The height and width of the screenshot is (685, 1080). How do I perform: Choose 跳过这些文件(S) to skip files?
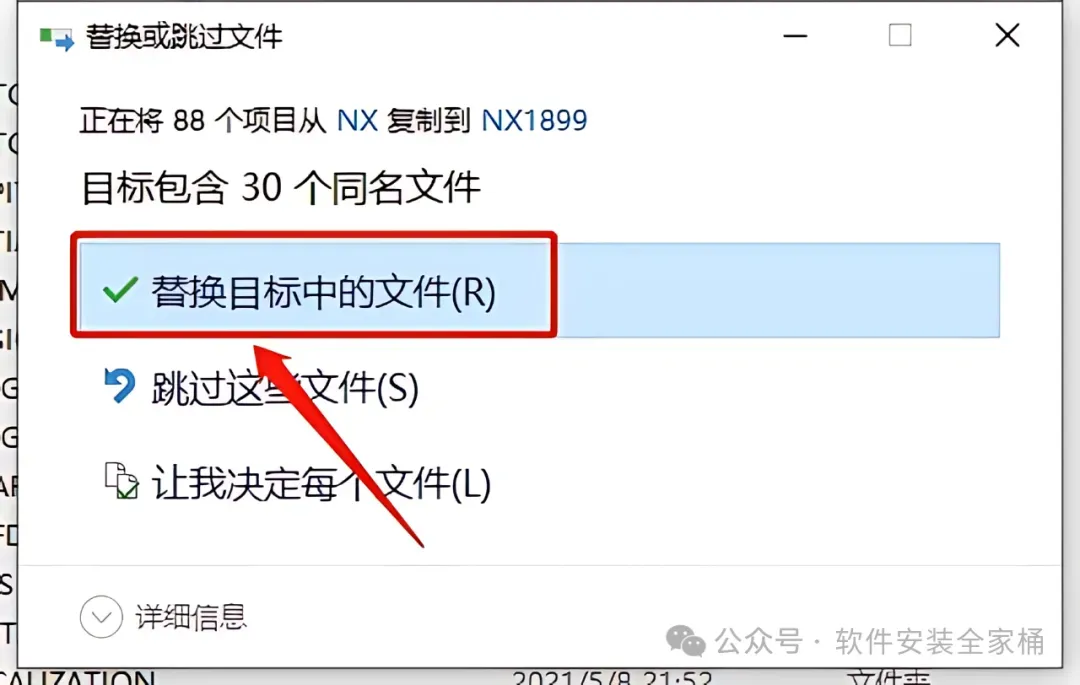coord(285,388)
